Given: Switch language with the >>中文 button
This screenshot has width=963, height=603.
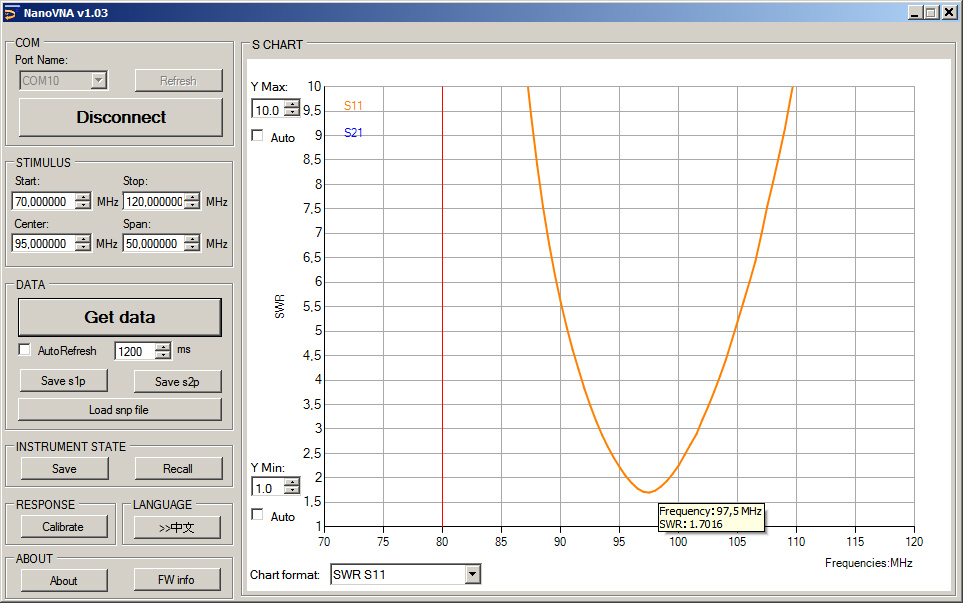Looking at the screenshot, I should [x=177, y=528].
